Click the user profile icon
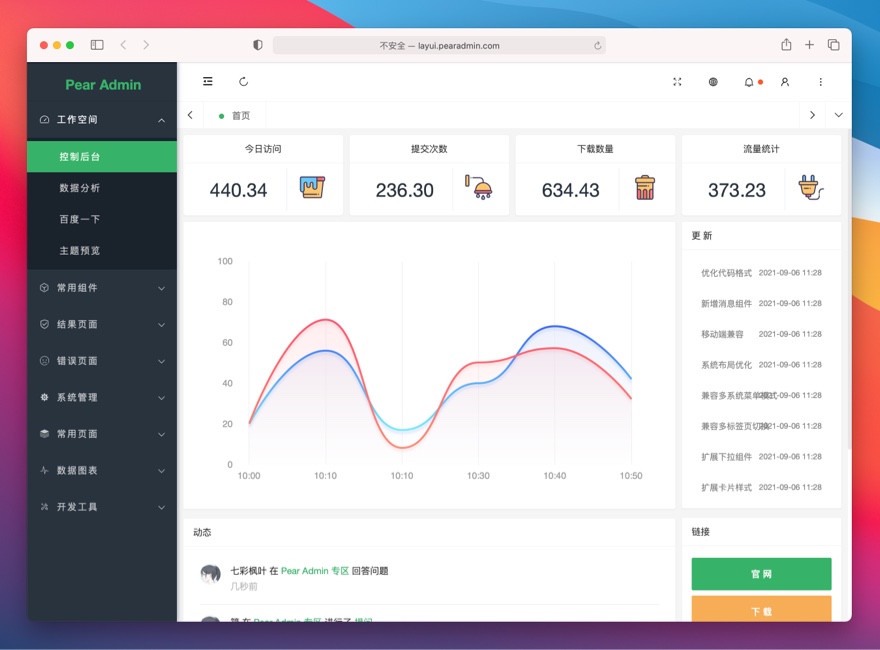 tap(784, 82)
